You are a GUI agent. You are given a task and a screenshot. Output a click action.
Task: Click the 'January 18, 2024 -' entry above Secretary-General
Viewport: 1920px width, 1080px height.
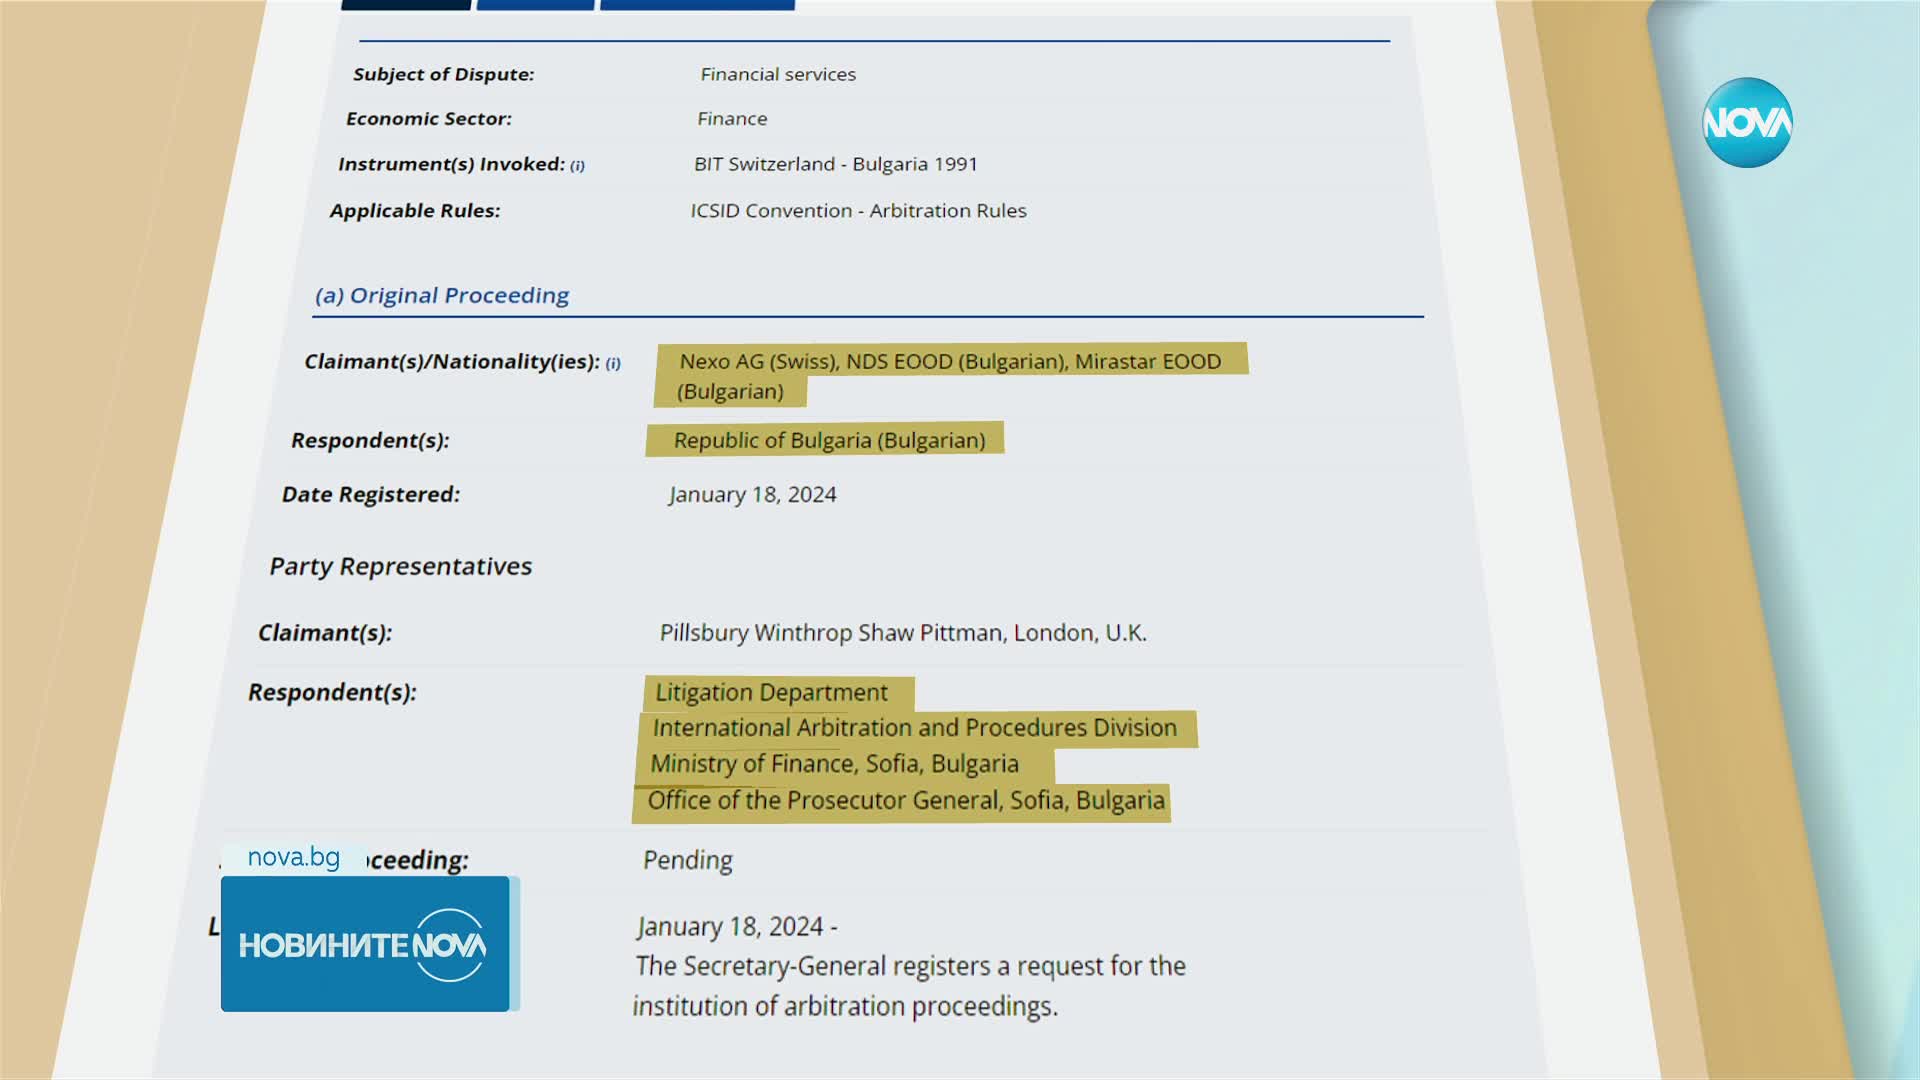point(737,927)
